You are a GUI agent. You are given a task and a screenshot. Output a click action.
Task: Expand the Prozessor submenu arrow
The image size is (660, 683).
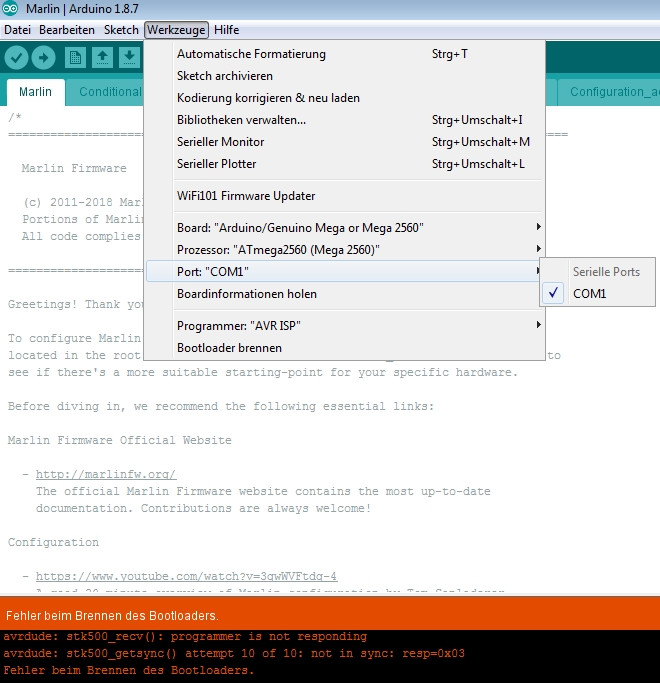(538, 249)
